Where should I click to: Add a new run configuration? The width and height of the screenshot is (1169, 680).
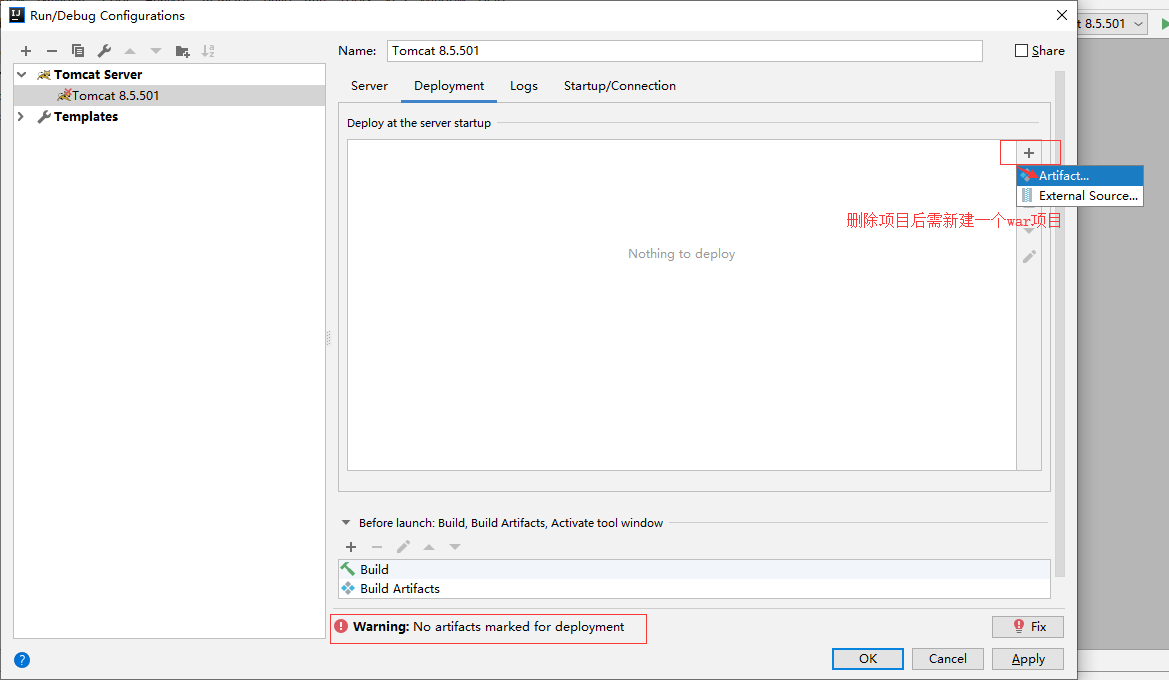point(25,50)
